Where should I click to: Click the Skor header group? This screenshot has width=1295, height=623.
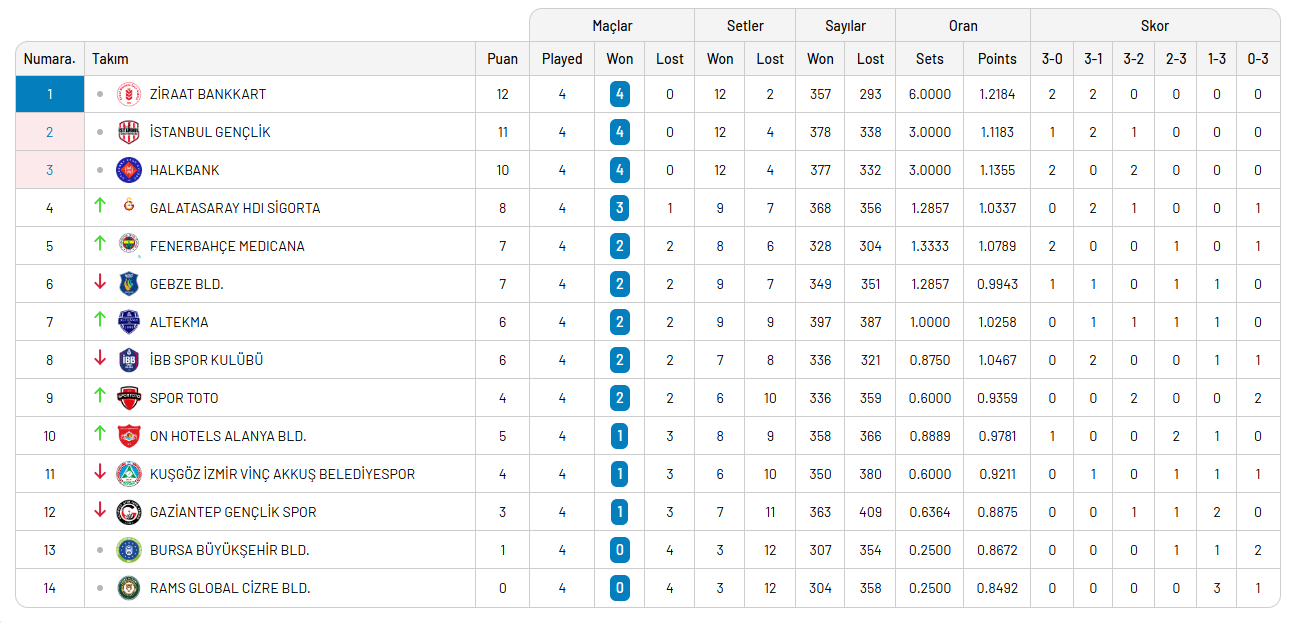tap(1154, 26)
